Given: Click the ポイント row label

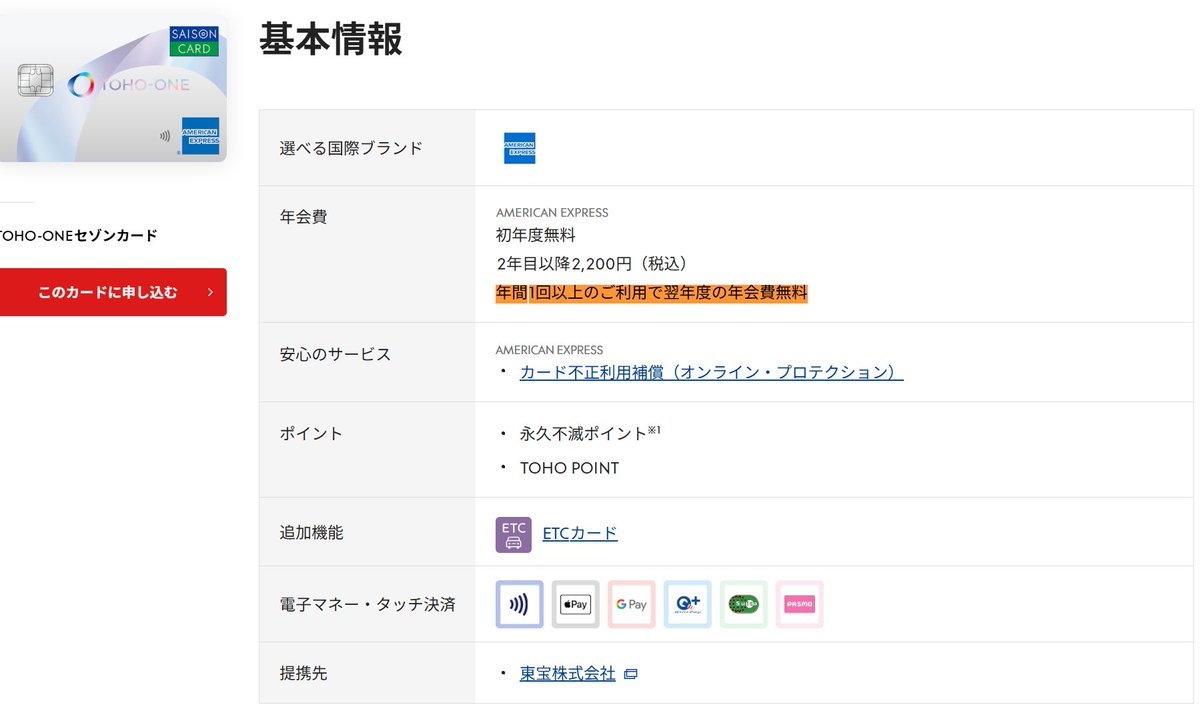Looking at the screenshot, I should 311,433.
